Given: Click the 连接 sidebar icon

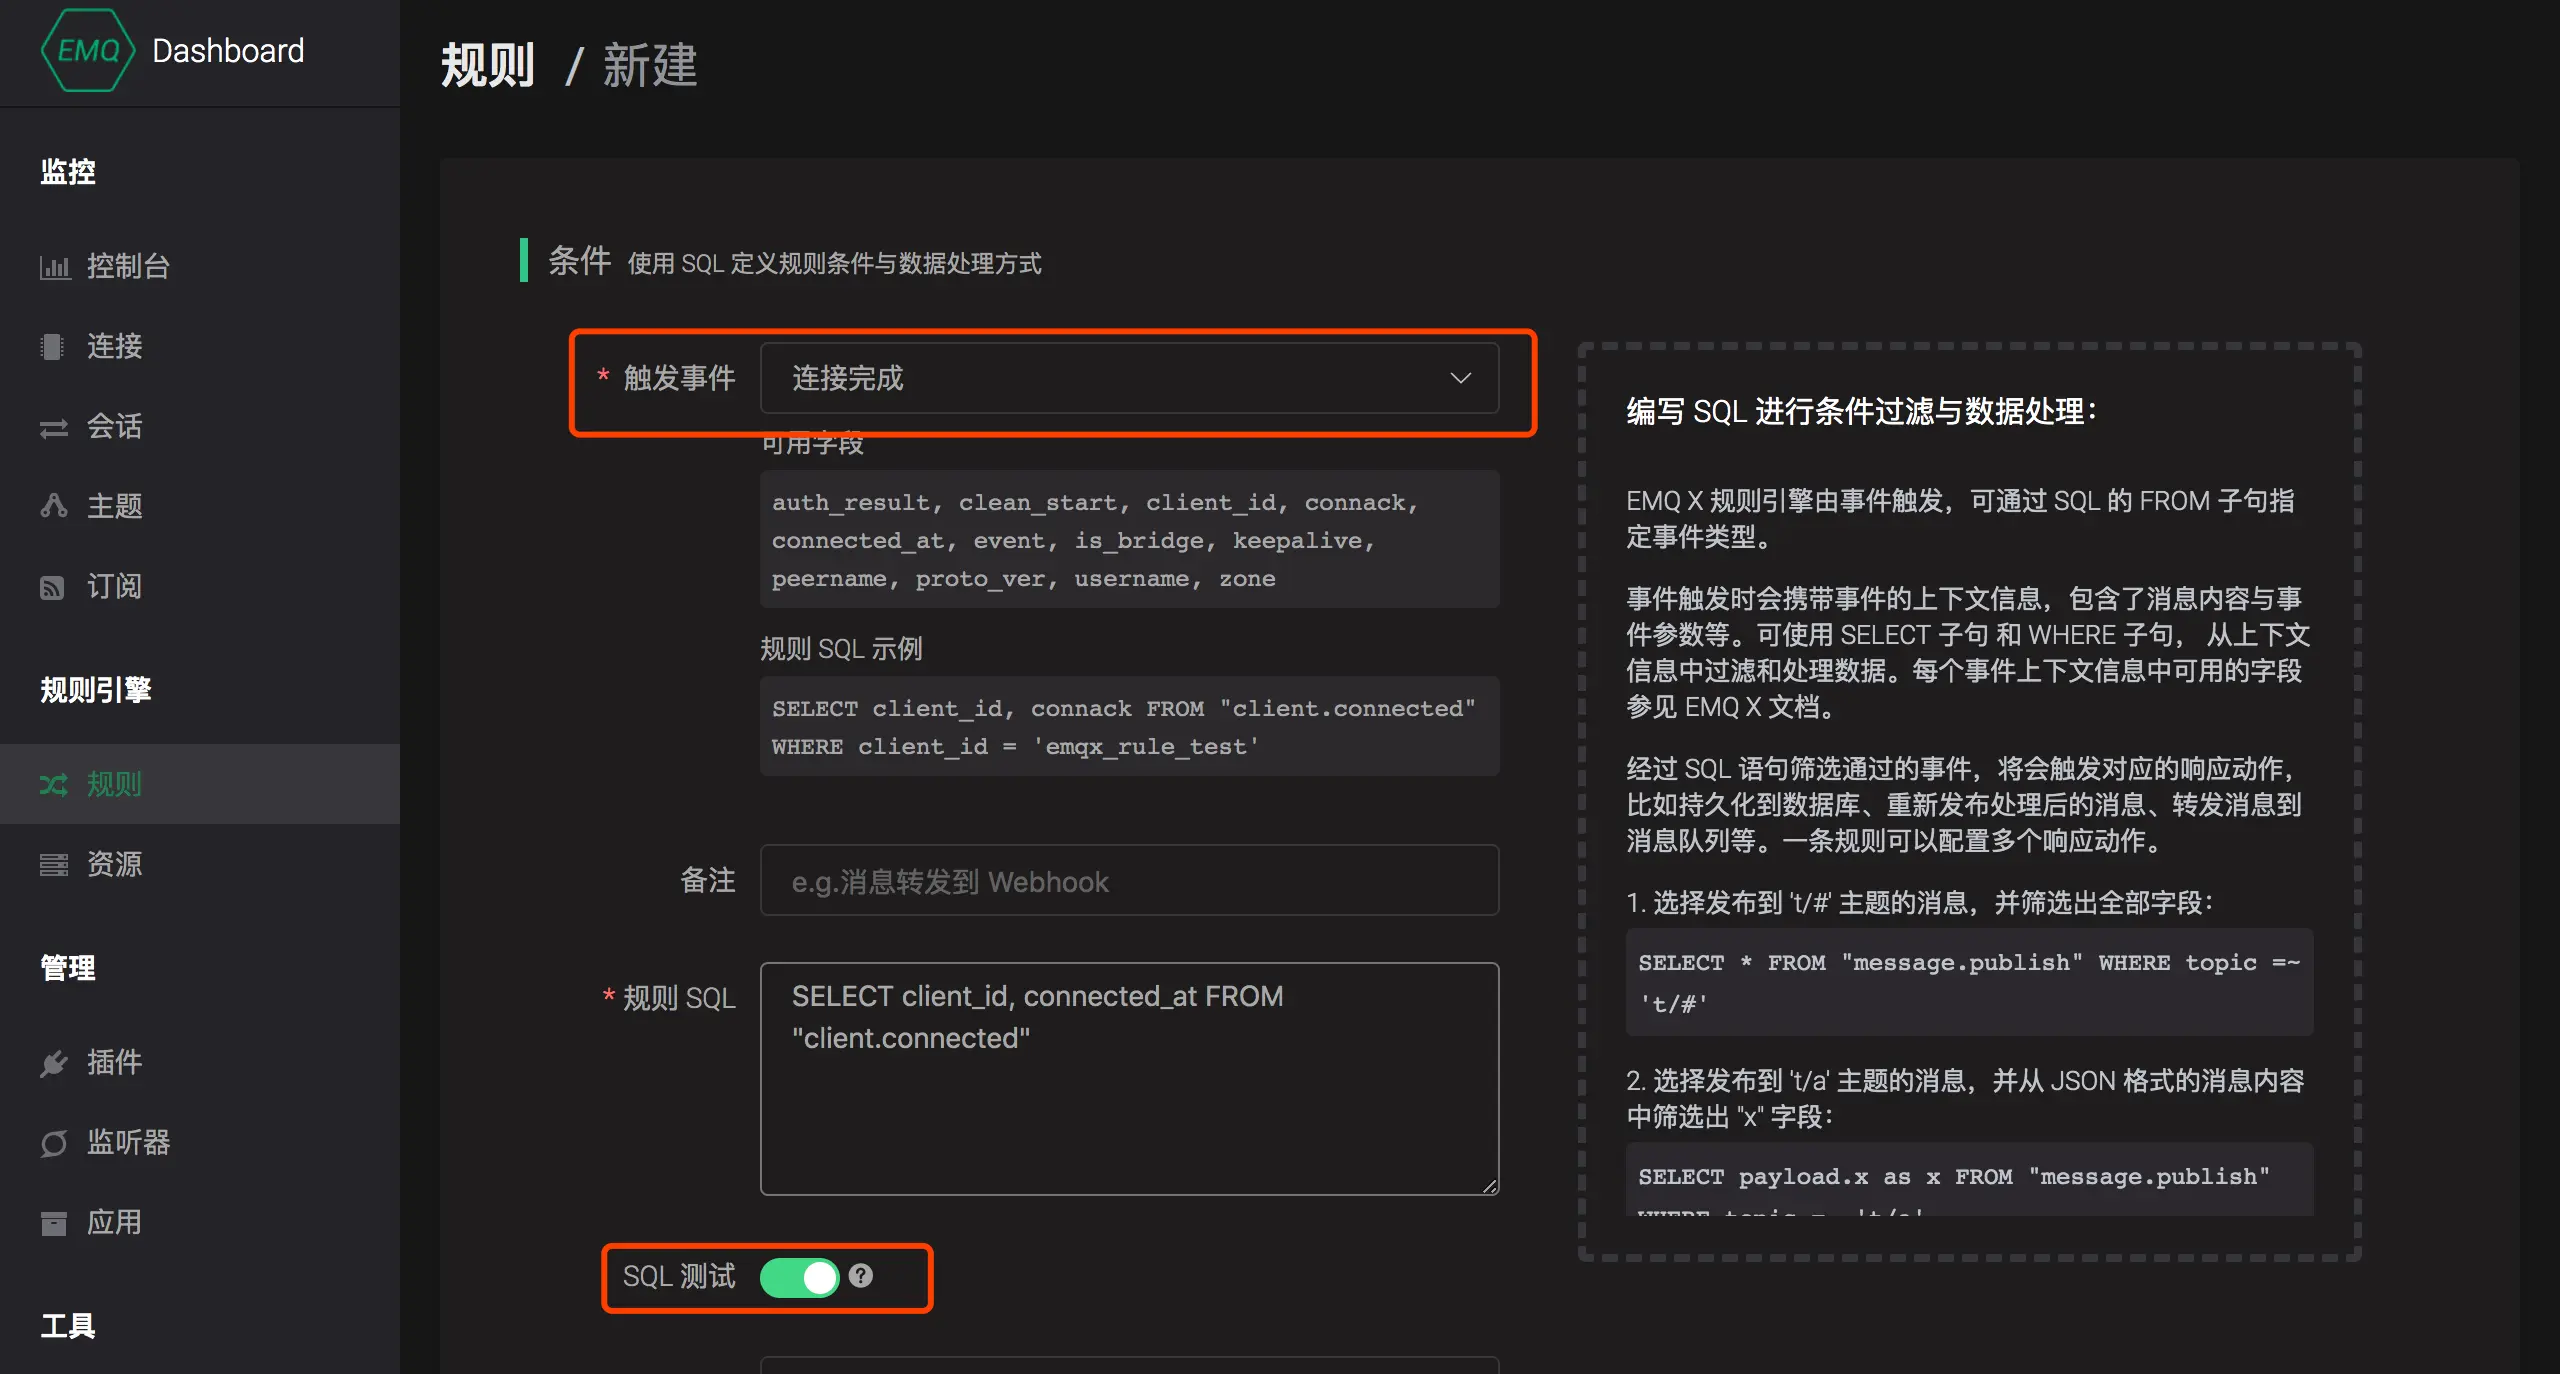Looking at the screenshot, I should coord(52,347).
